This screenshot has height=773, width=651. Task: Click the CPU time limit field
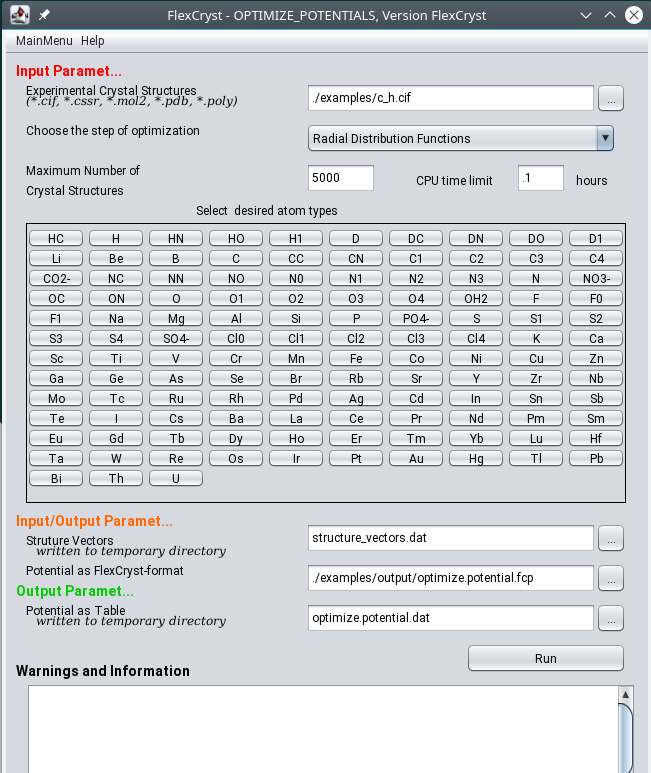click(x=541, y=178)
